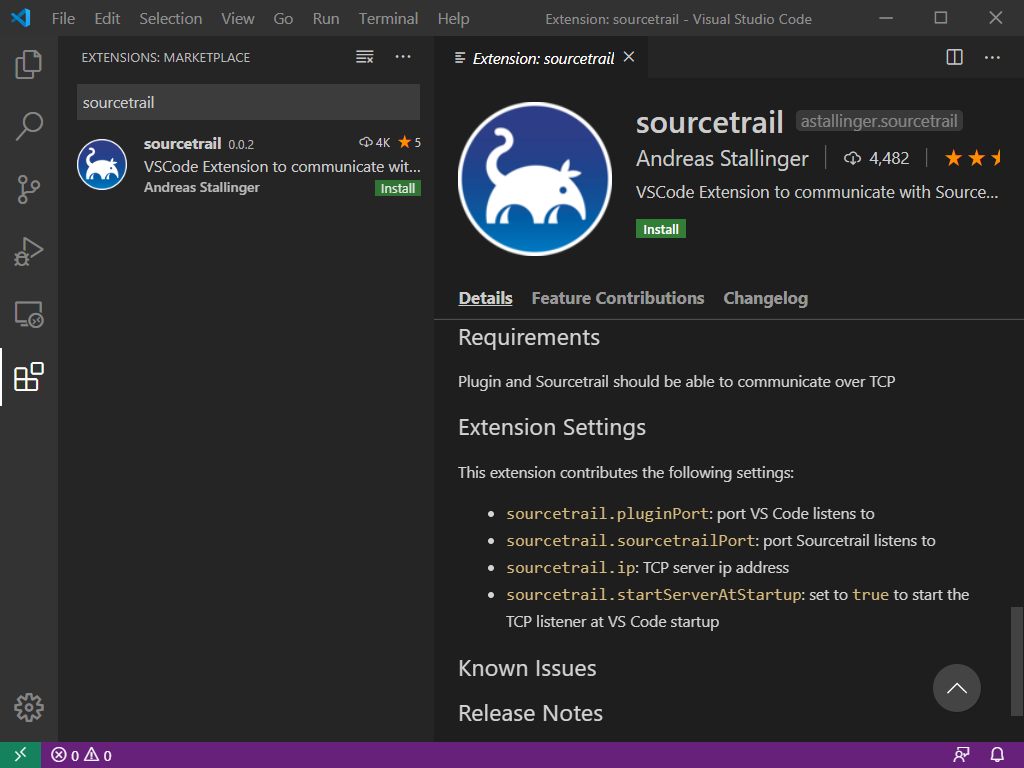This screenshot has height=768, width=1024.
Task: Select the Extensions view icon
Action: (29, 377)
